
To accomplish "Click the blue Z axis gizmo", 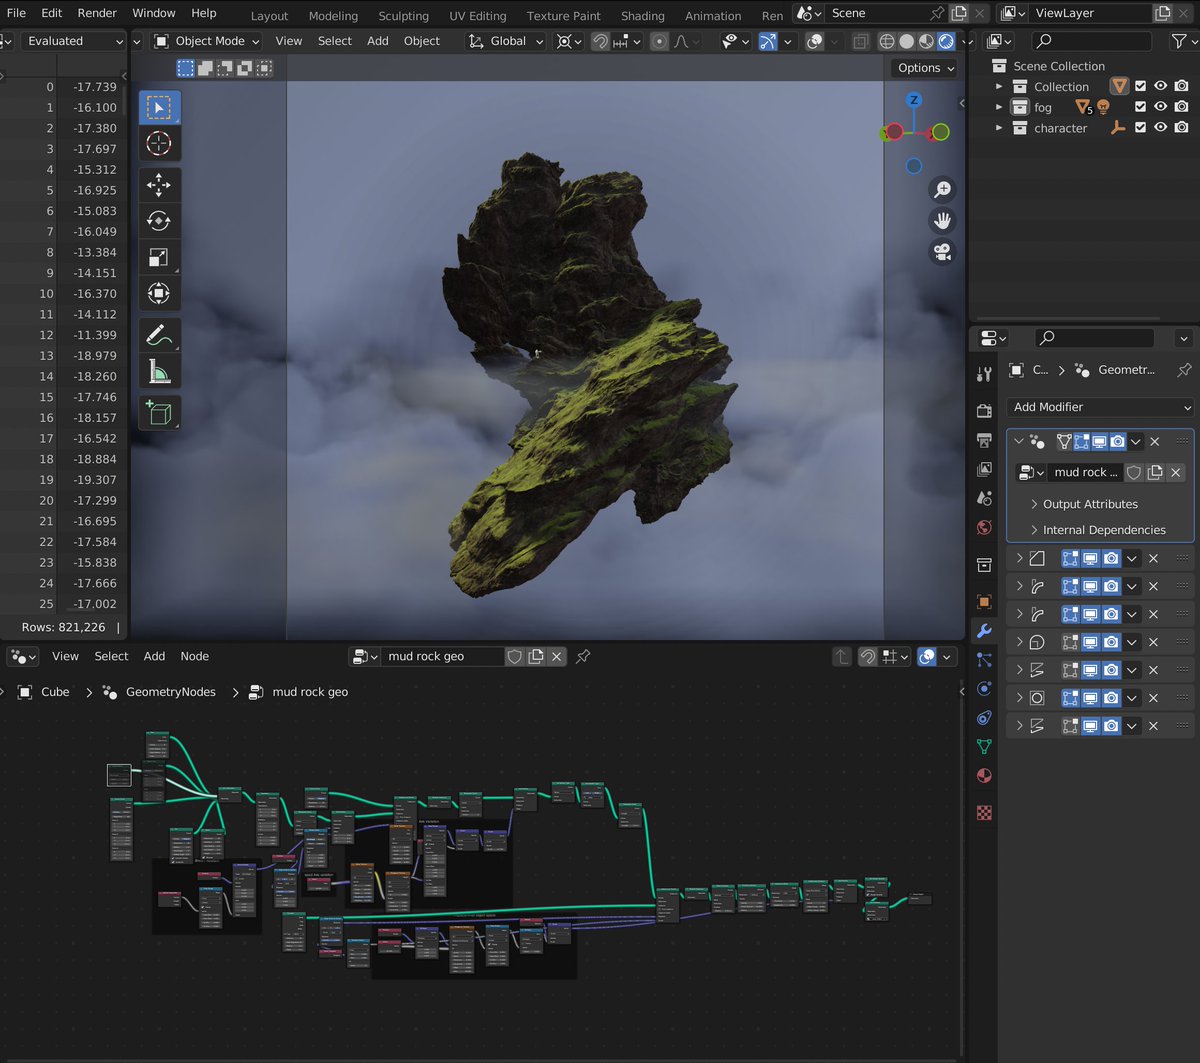I will coord(913,100).
